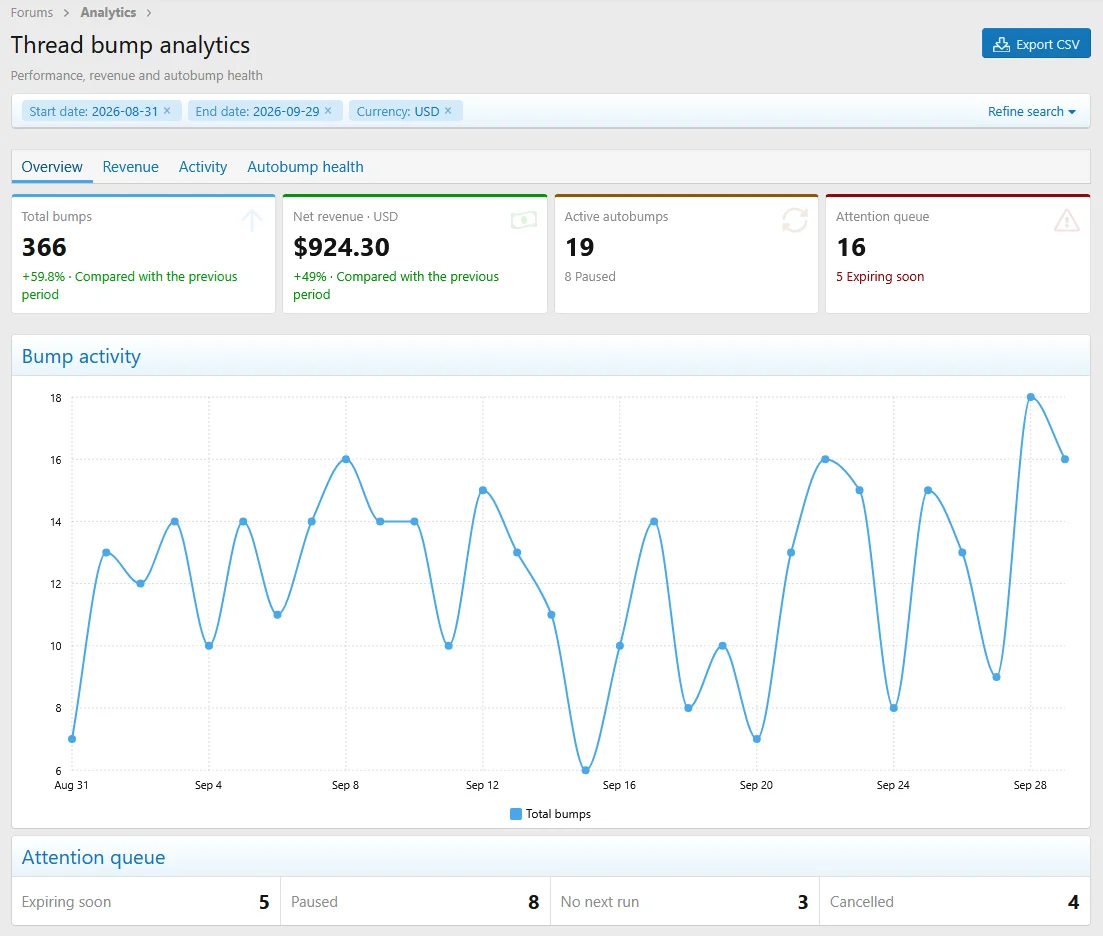Click the 5 Expiring soon red text
The width and height of the screenshot is (1103, 936).
click(x=880, y=276)
